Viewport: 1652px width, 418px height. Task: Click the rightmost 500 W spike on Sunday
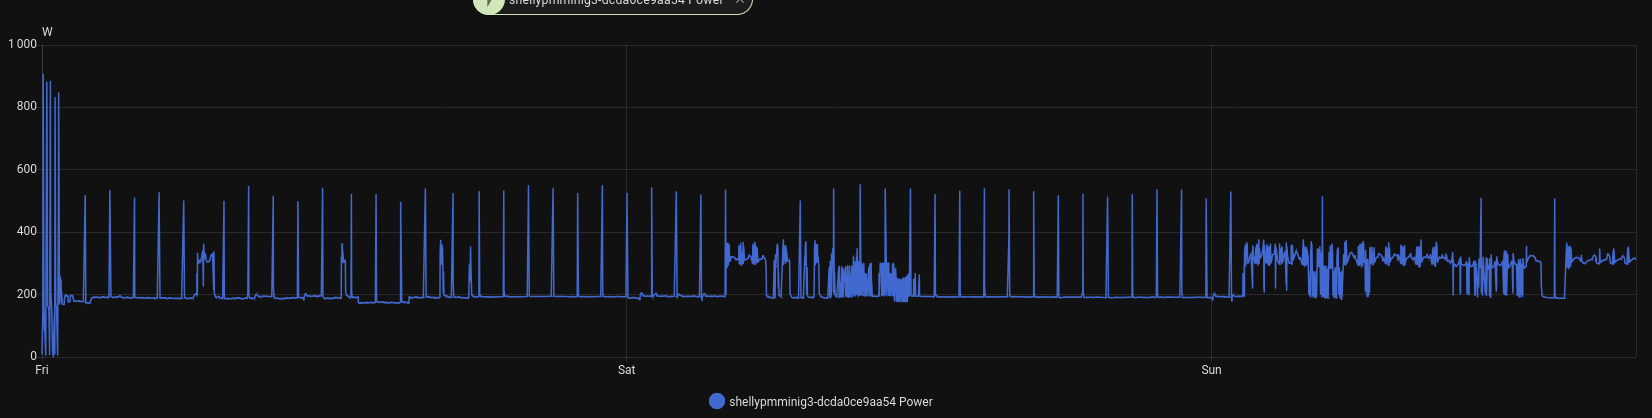coord(1555,201)
